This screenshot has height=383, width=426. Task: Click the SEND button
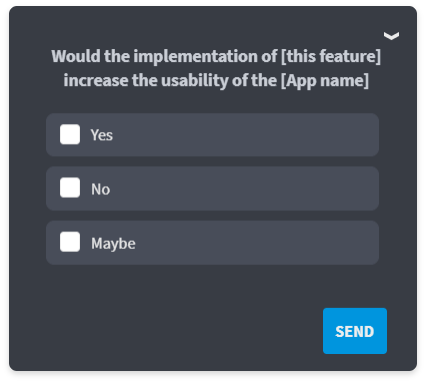click(x=355, y=331)
